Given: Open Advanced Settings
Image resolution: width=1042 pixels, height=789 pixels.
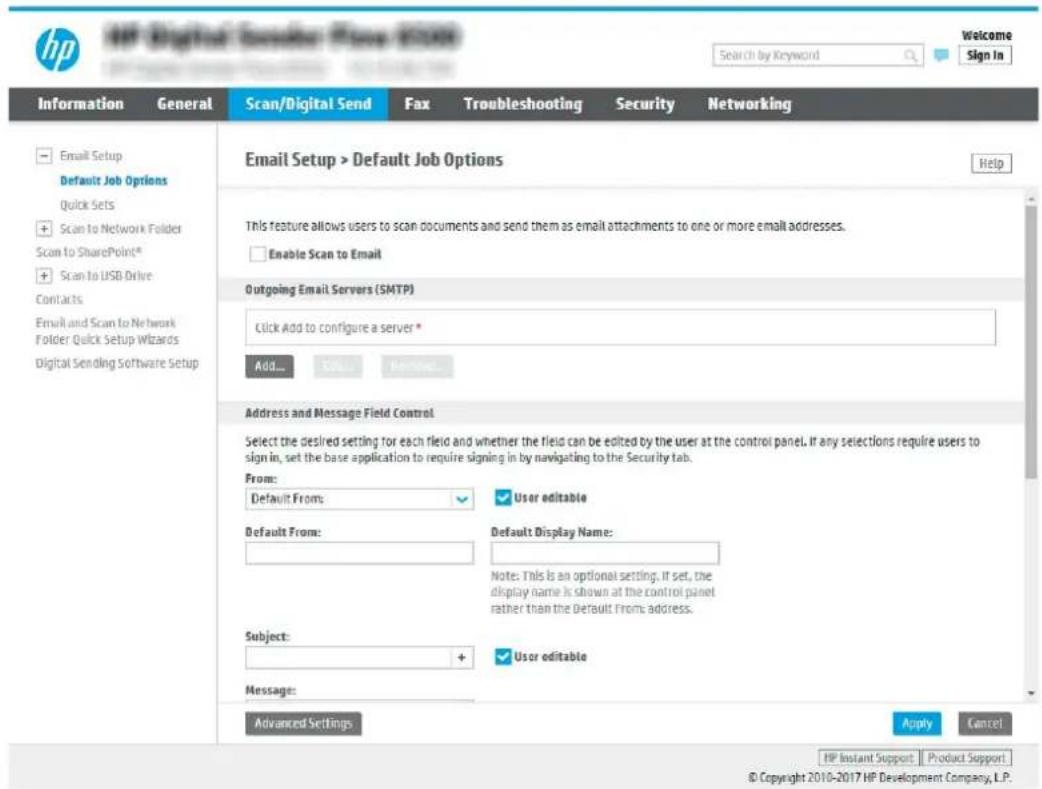Looking at the screenshot, I should (303, 723).
